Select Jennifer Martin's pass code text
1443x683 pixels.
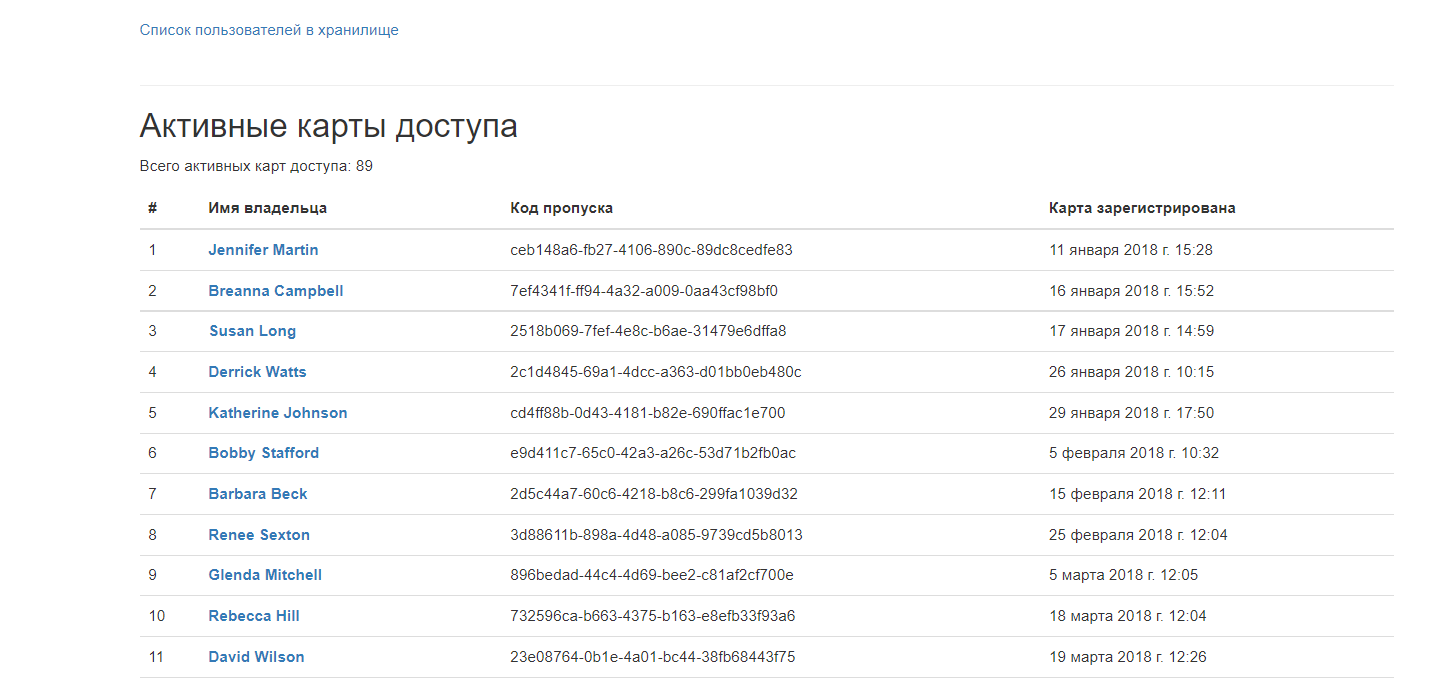(649, 249)
